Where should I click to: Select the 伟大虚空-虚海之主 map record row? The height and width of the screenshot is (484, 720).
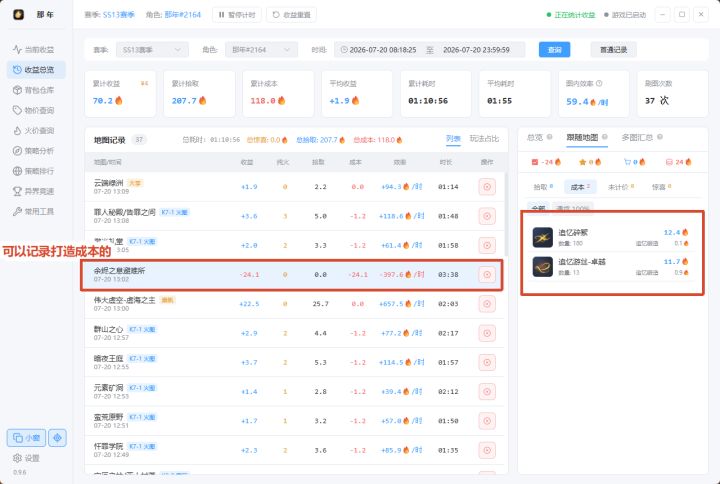click(x=294, y=304)
